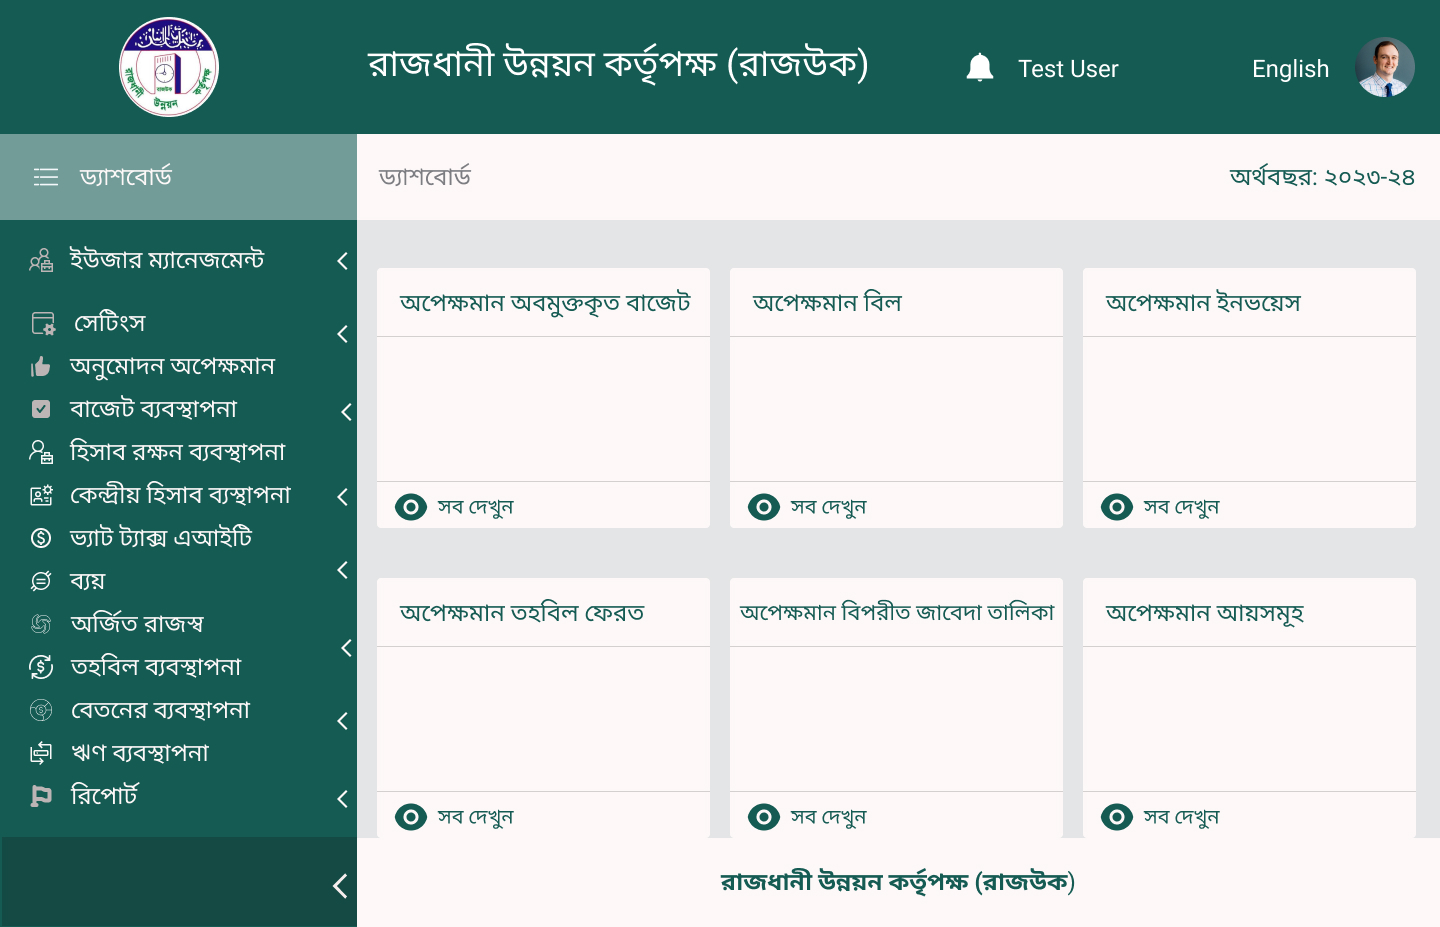This screenshot has height=927, width=1440.
Task: Expand the তহবিল ব্যবস্থাপনা chevron above its row
Action: 346,648
